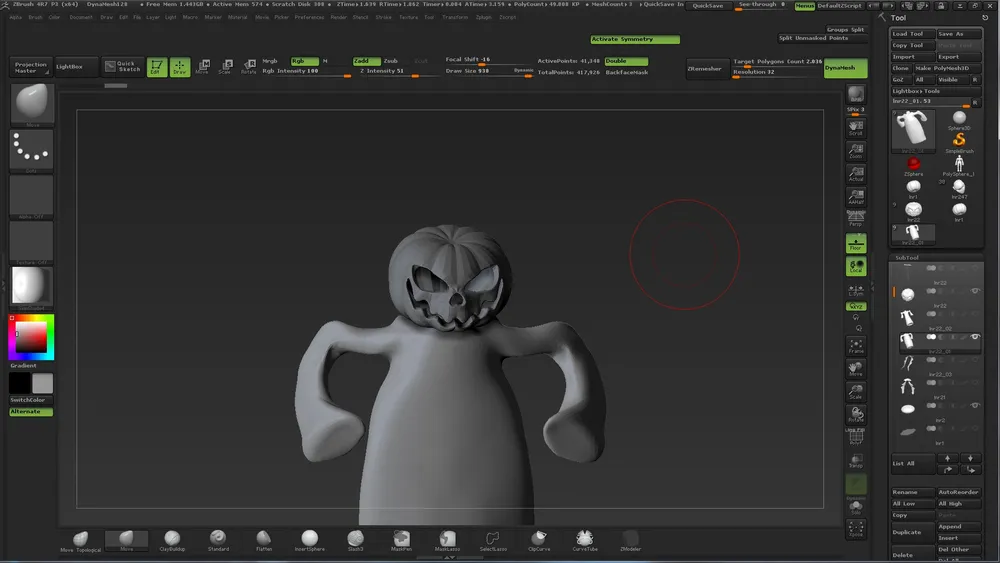The height and width of the screenshot is (563, 1000).
Task: Toggle Zadd sculpting mode
Action: click(x=366, y=61)
